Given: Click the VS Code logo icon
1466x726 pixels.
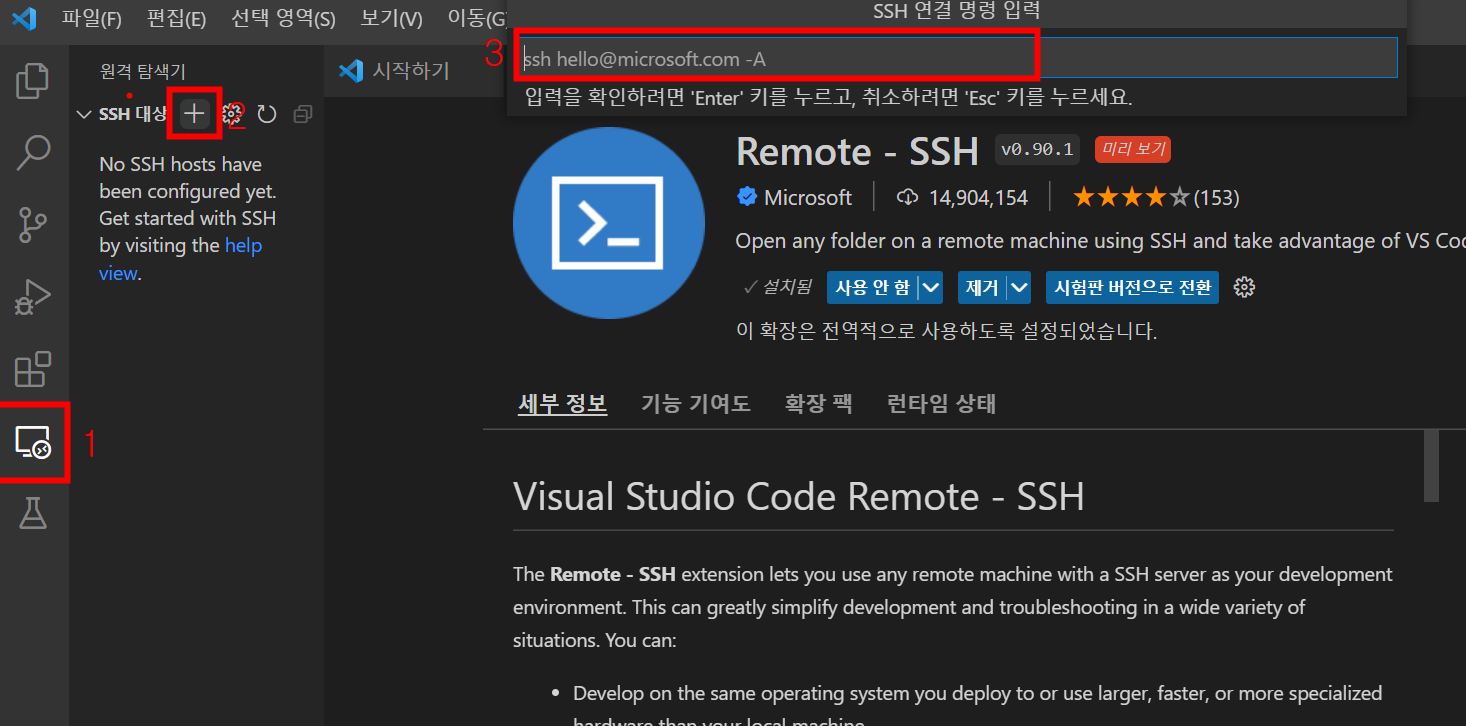Looking at the screenshot, I should pyautogui.click(x=24, y=18).
